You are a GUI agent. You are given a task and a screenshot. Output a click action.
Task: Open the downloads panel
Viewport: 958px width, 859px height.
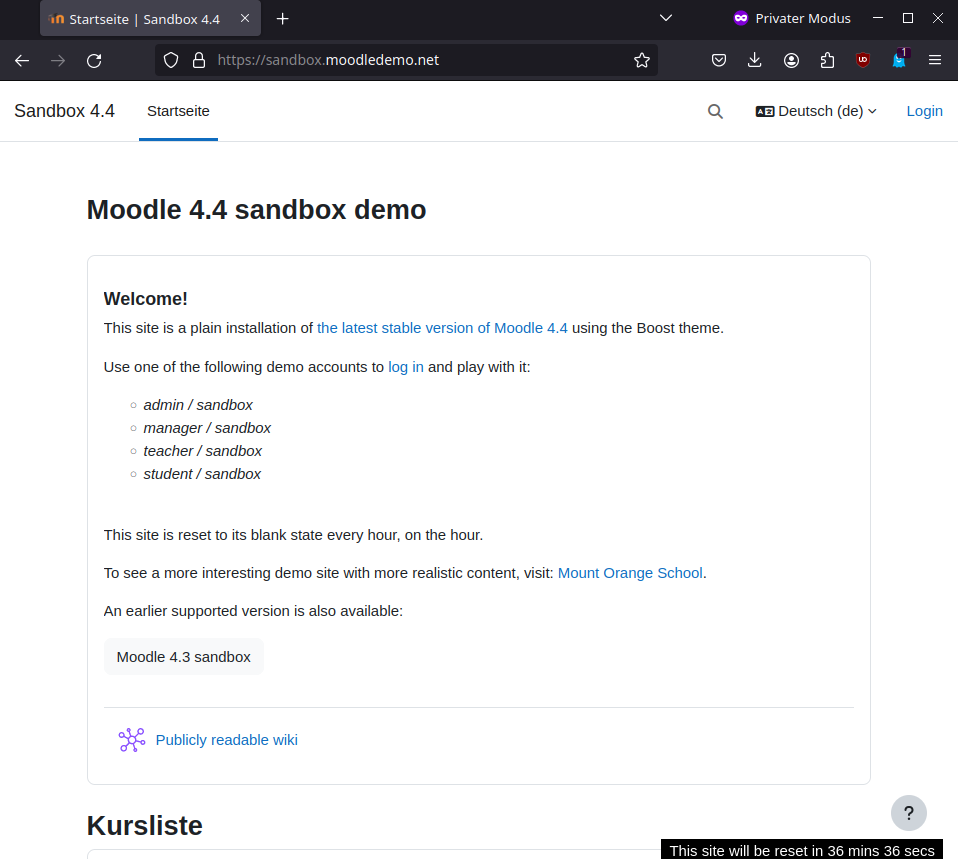(755, 60)
